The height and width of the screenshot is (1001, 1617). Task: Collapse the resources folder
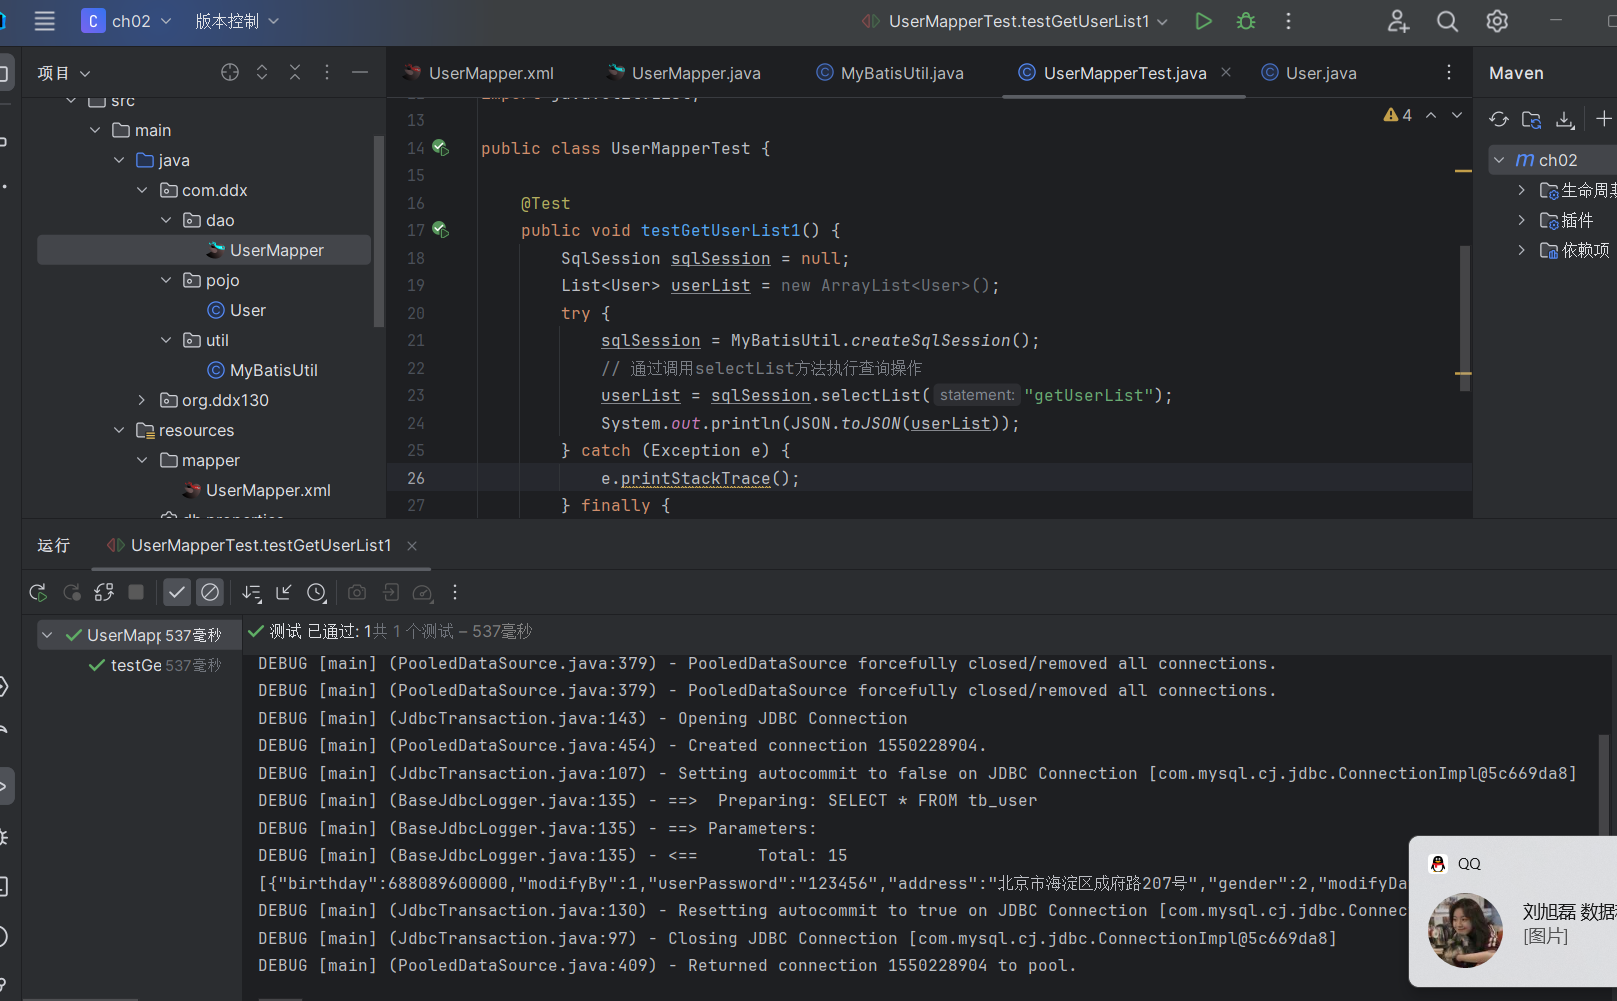(x=119, y=430)
